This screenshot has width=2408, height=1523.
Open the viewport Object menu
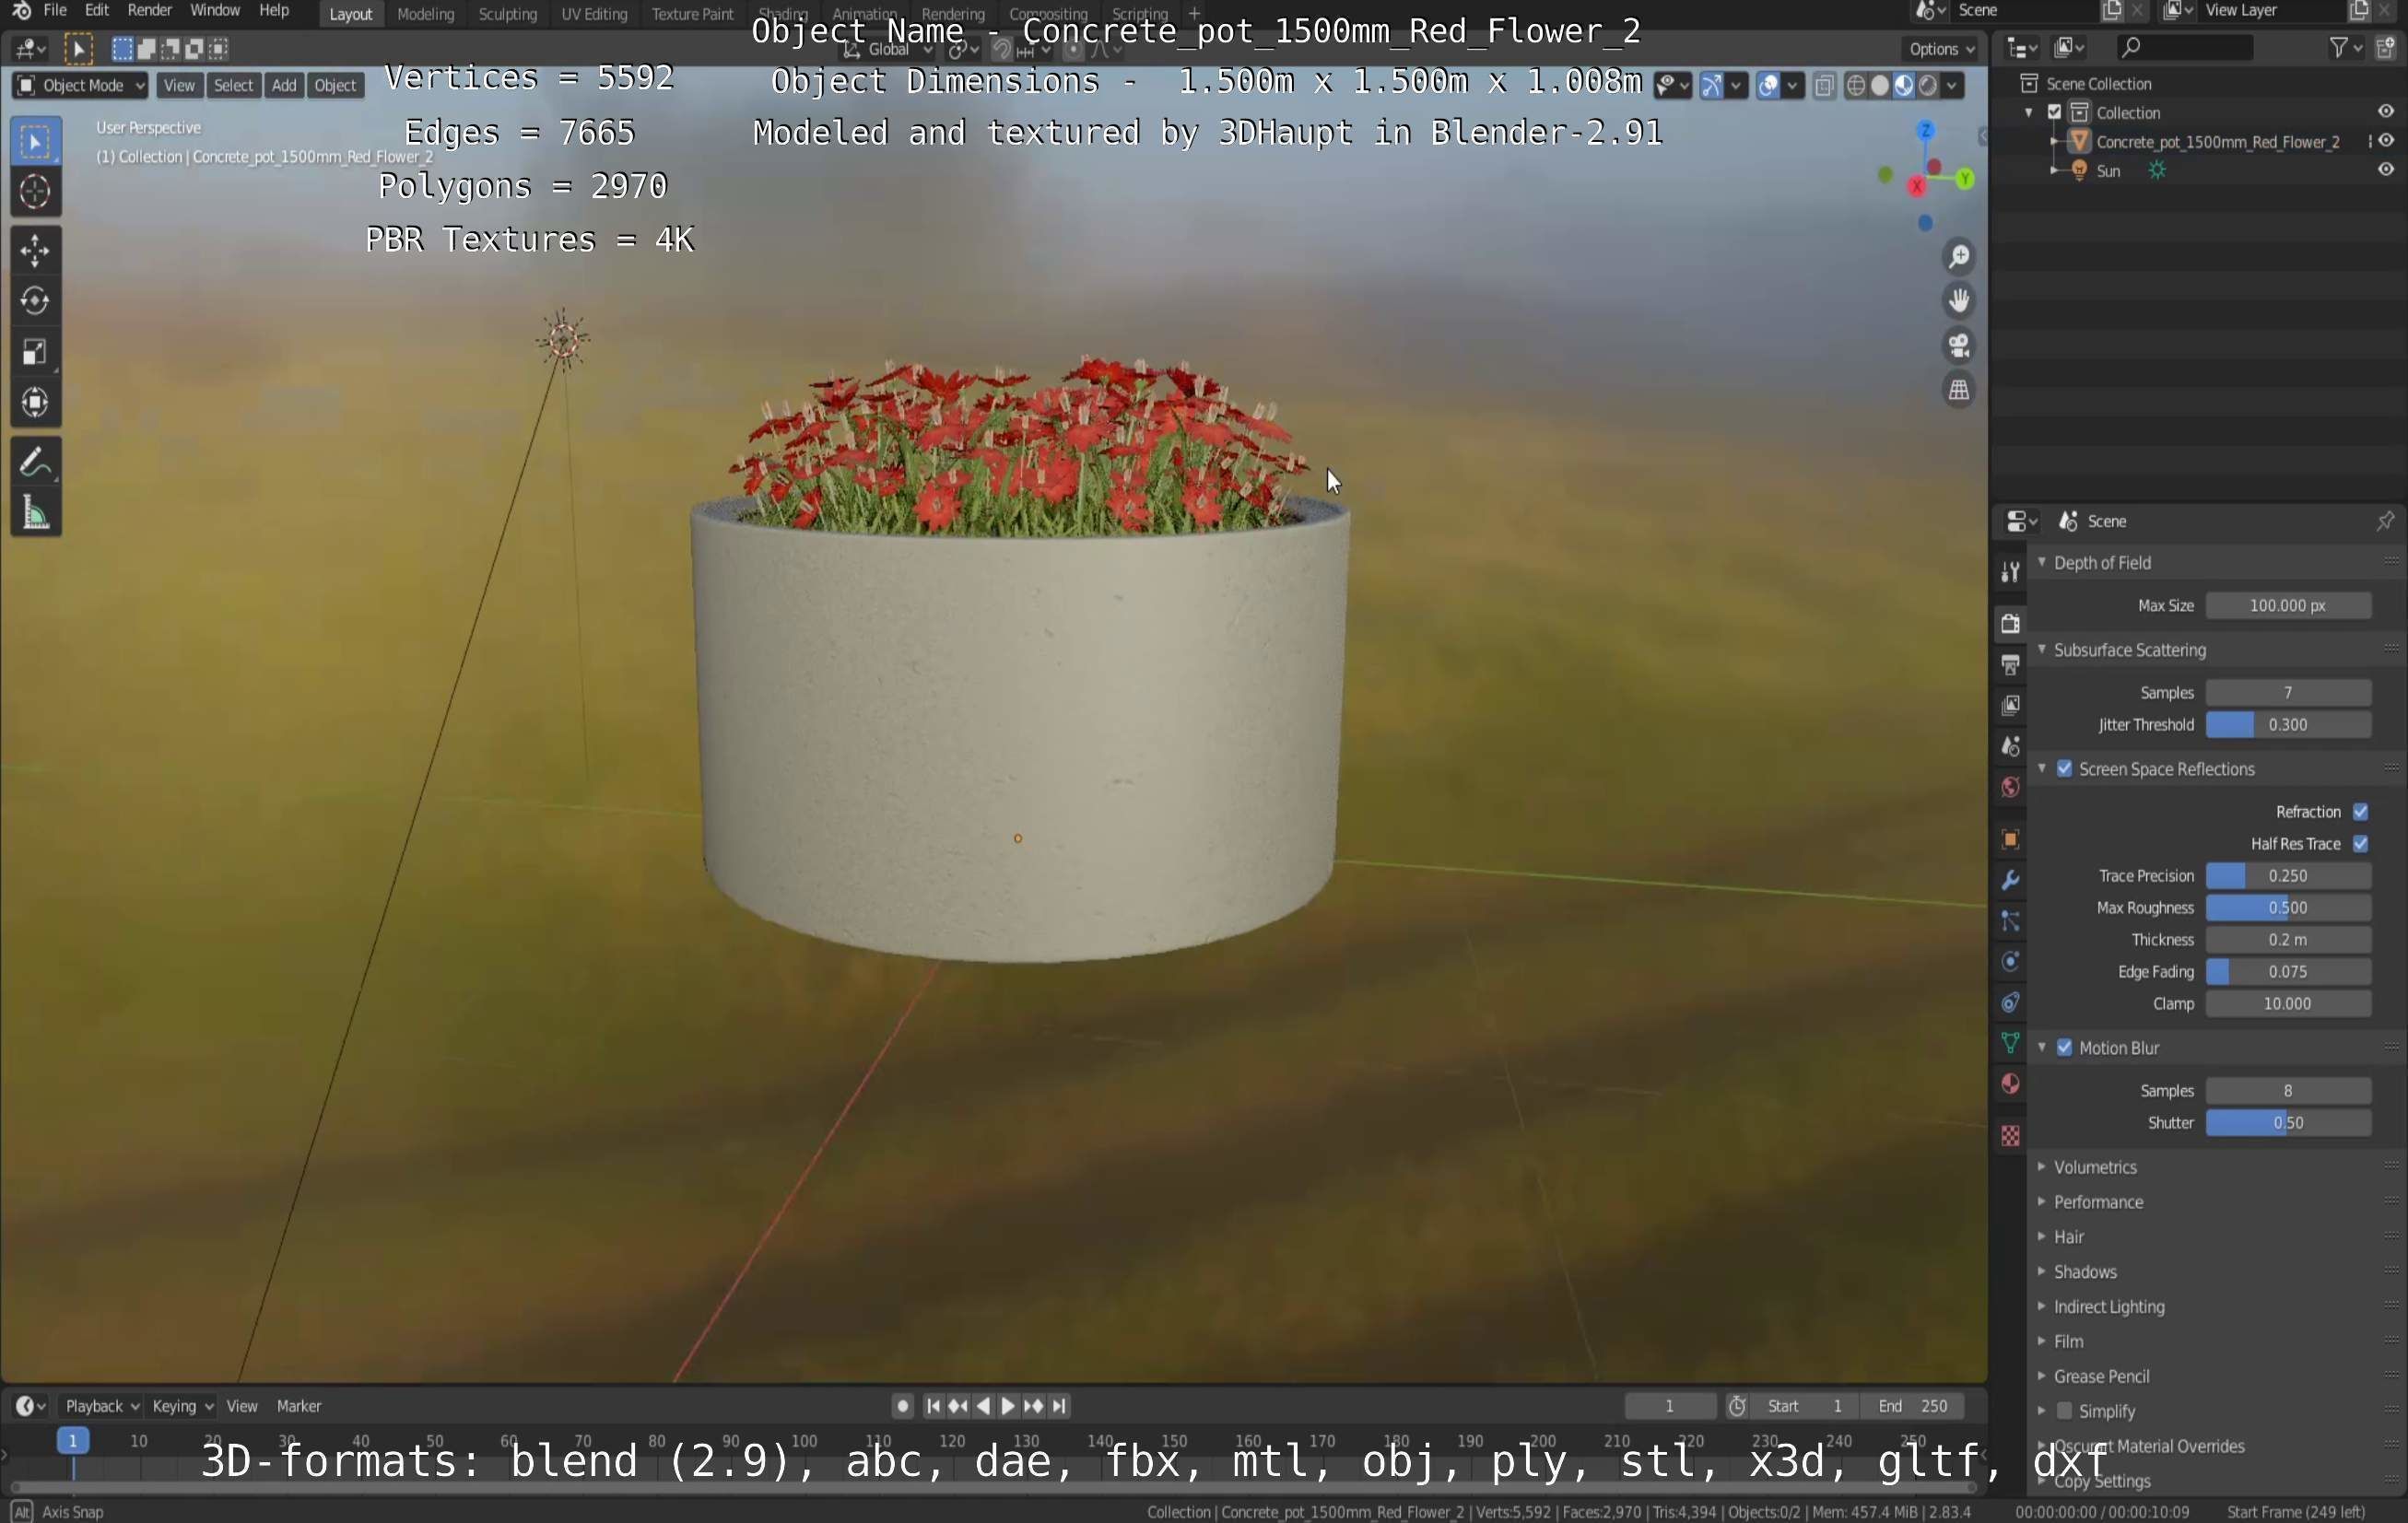335,86
